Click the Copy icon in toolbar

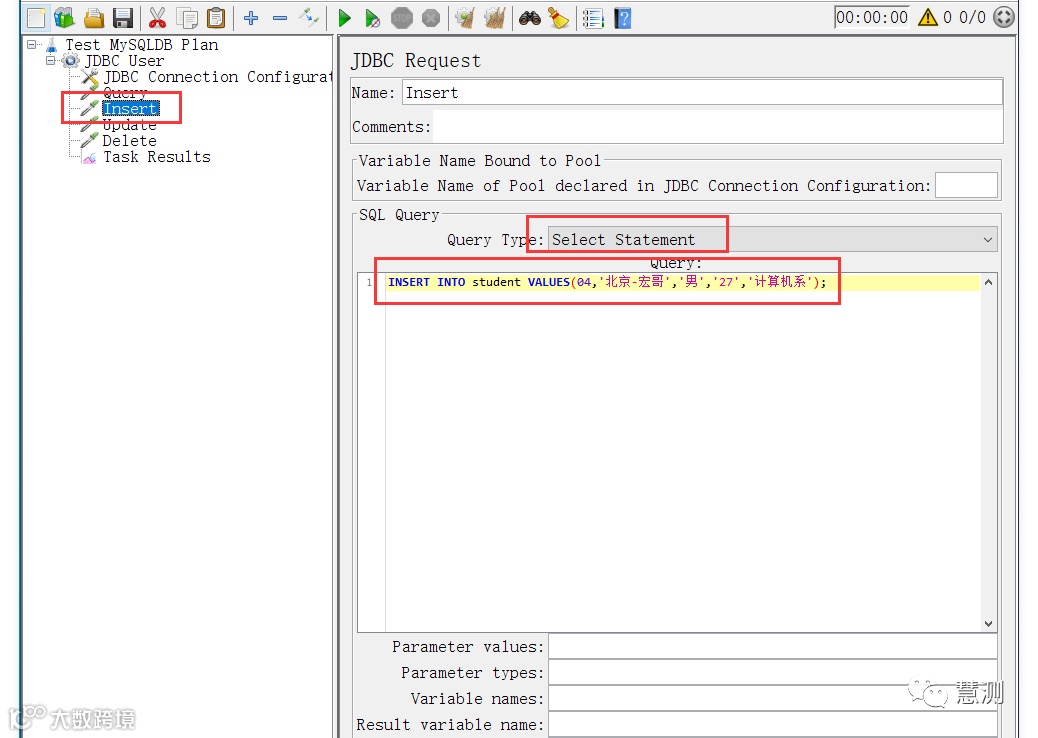(x=187, y=18)
